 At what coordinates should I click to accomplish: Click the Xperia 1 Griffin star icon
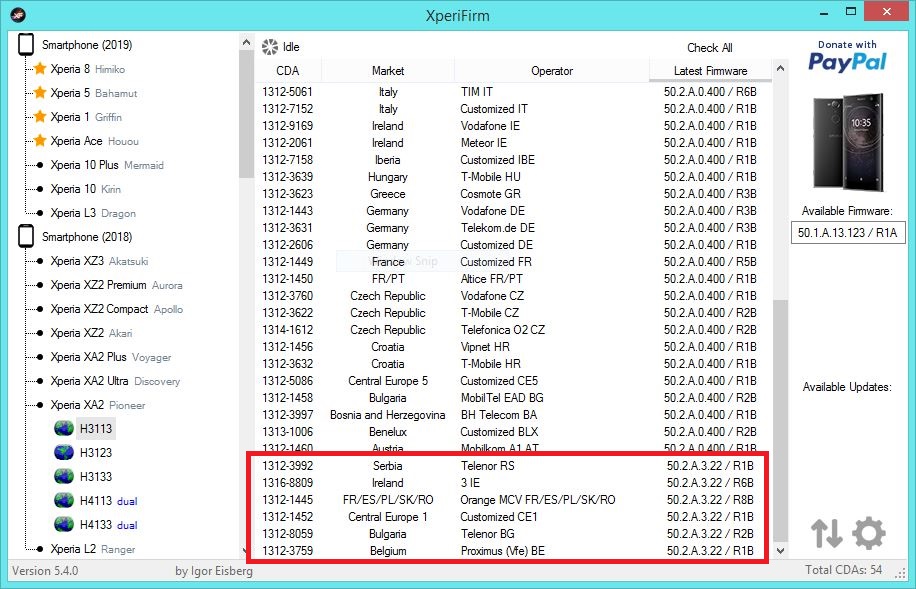pos(40,117)
